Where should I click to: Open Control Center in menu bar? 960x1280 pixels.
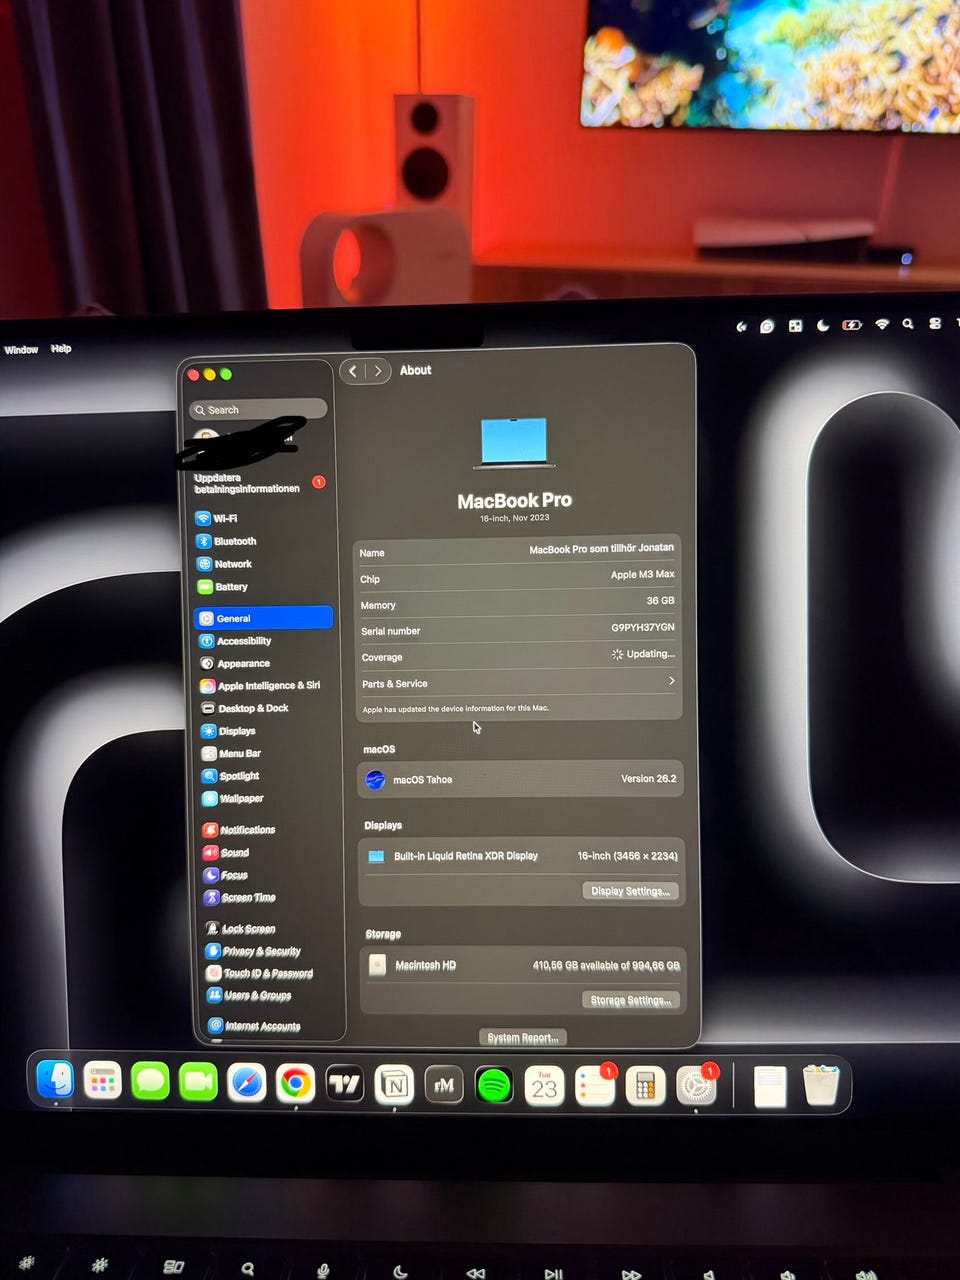coord(935,324)
